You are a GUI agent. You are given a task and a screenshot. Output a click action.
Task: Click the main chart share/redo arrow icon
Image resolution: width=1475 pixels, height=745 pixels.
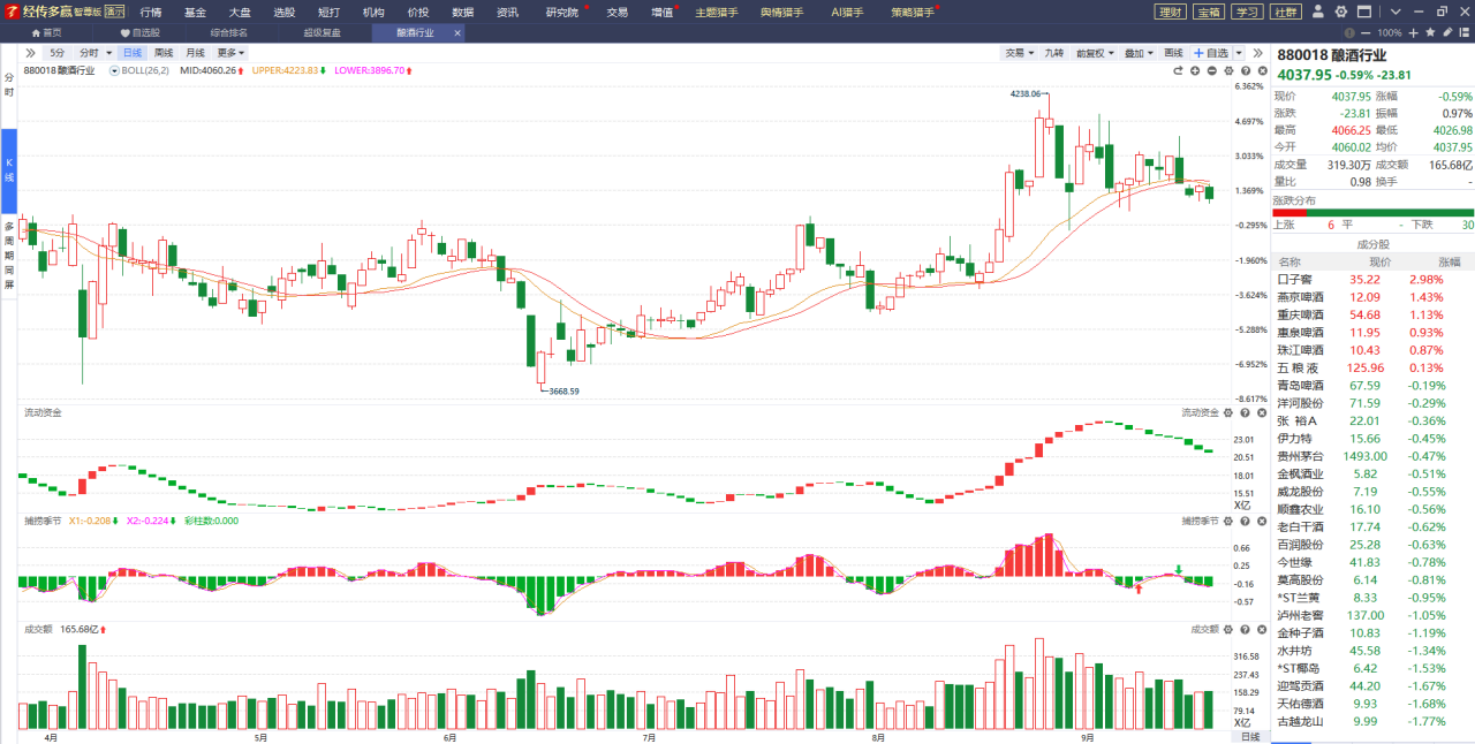1178,71
